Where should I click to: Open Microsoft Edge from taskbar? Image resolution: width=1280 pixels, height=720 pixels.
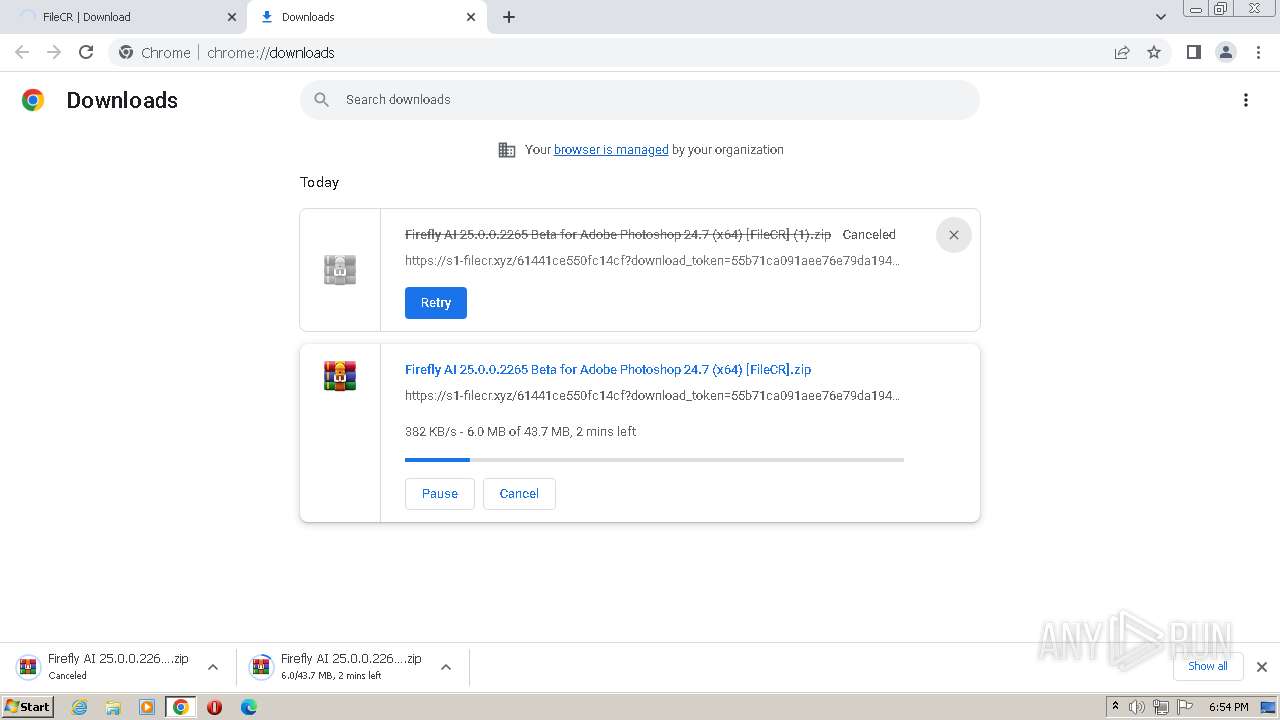[x=249, y=707]
